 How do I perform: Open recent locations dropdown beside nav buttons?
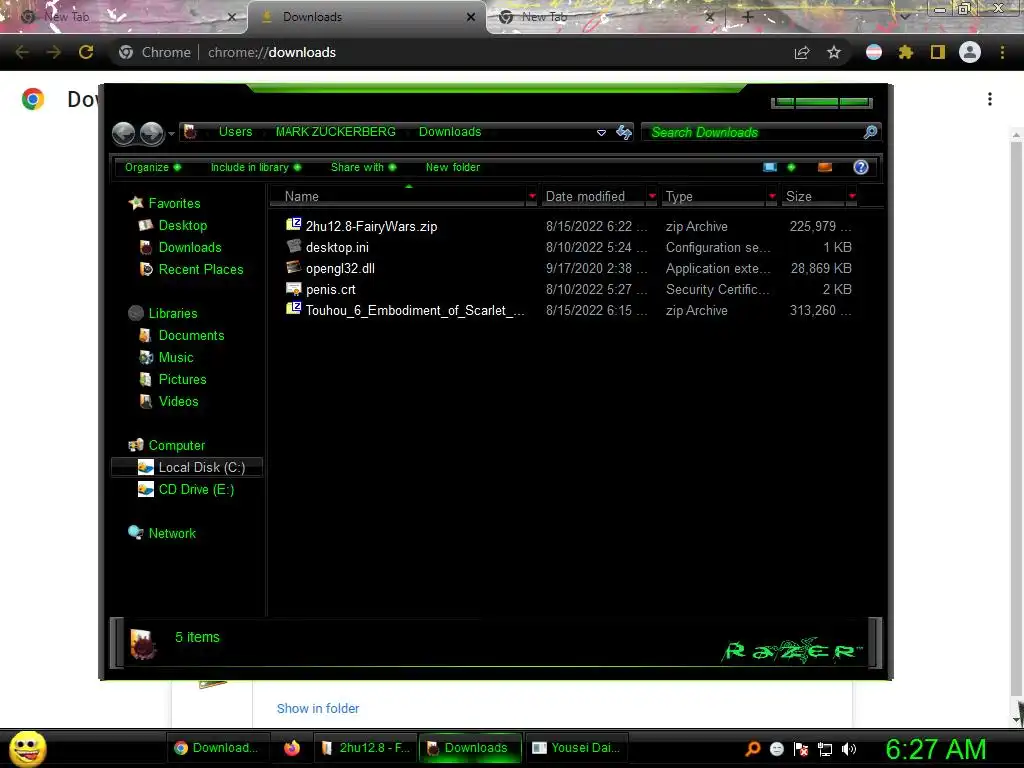tap(171, 134)
